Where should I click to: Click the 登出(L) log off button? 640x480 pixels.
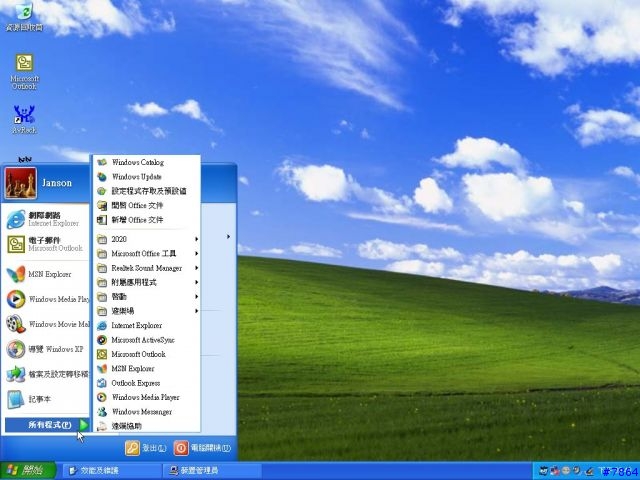click(146, 448)
